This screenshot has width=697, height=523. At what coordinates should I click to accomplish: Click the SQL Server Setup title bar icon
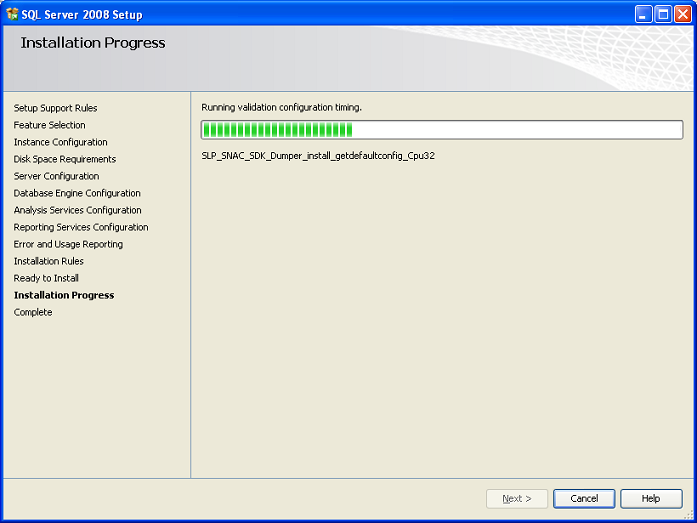12,14
